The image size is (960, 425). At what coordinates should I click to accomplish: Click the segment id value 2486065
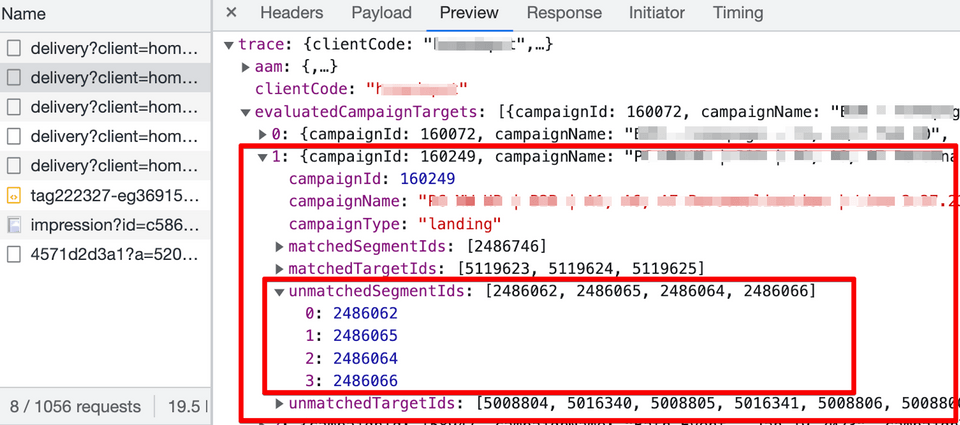pyautogui.click(x=366, y=336)
